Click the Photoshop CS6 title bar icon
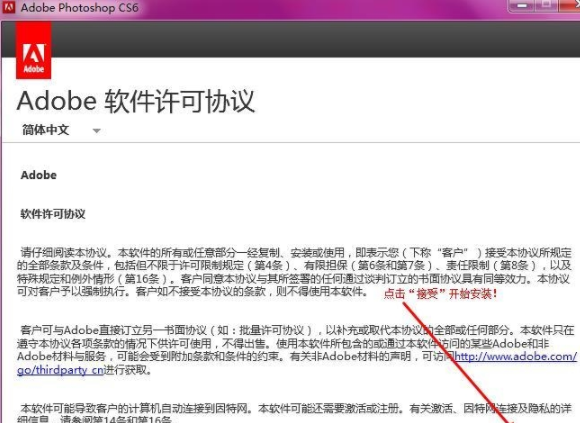580x423 pixels. pyautogui.click(x=8, y=7)
